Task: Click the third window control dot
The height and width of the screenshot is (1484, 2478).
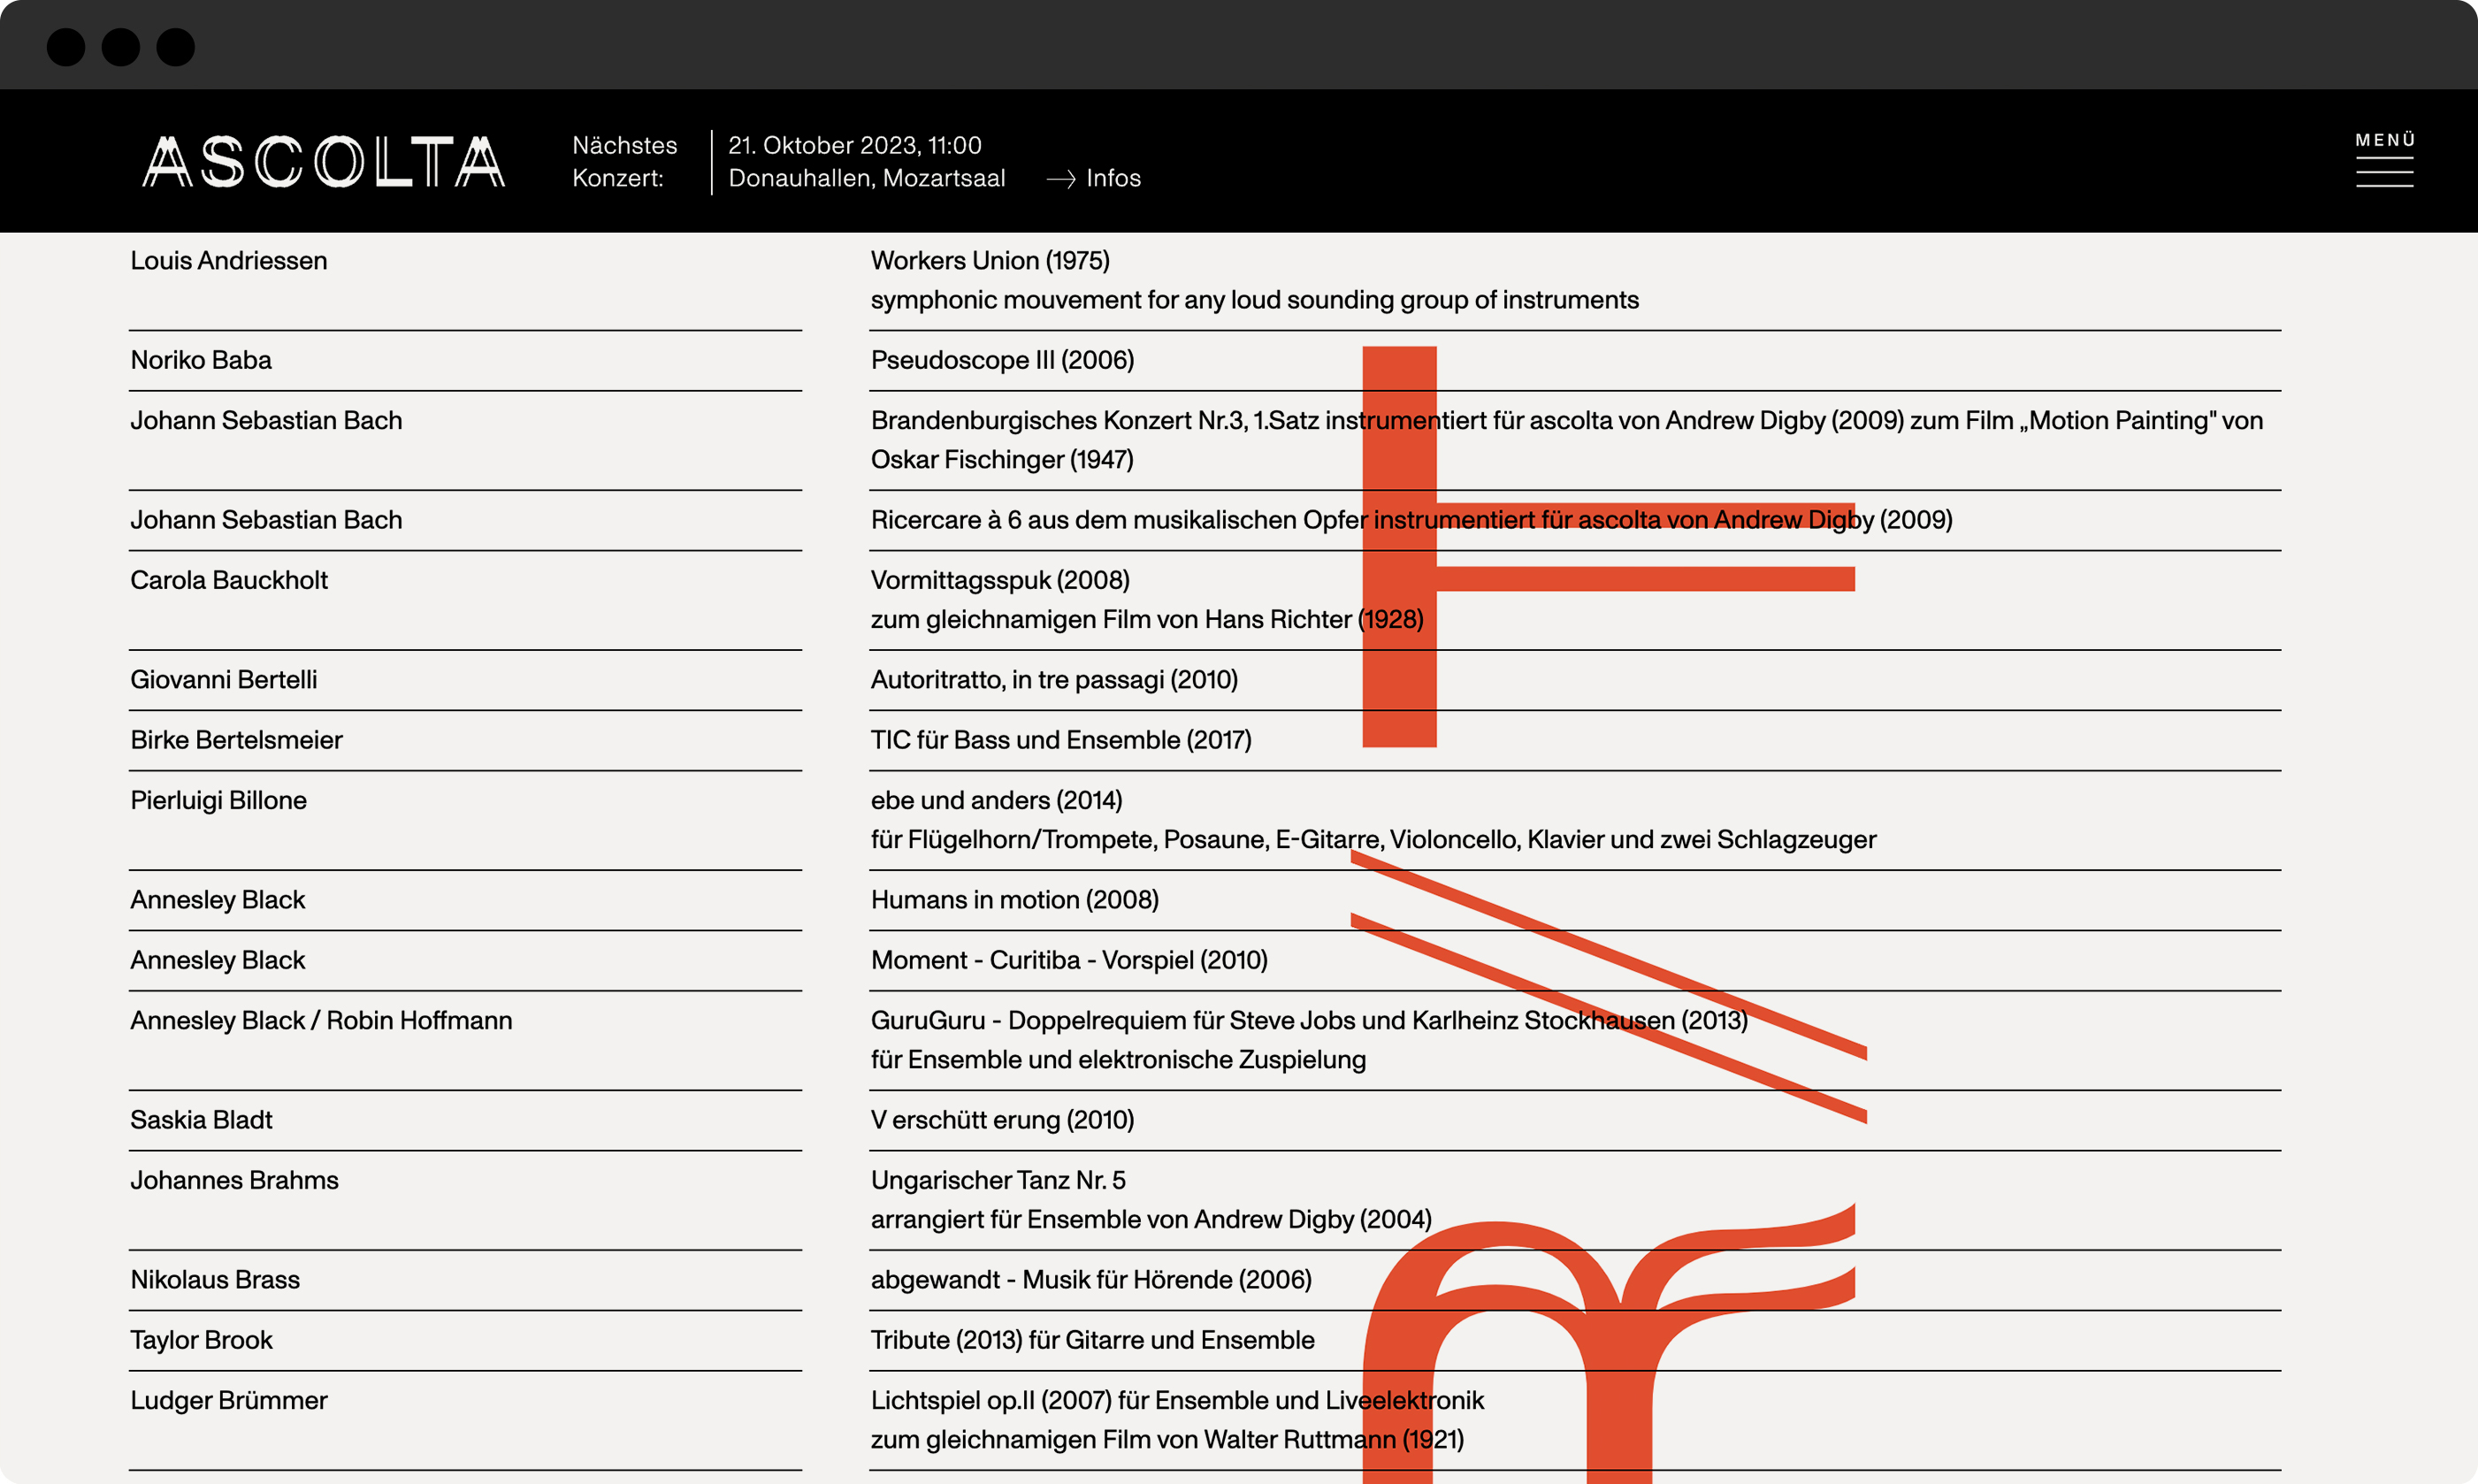Action: coord(176,47)
